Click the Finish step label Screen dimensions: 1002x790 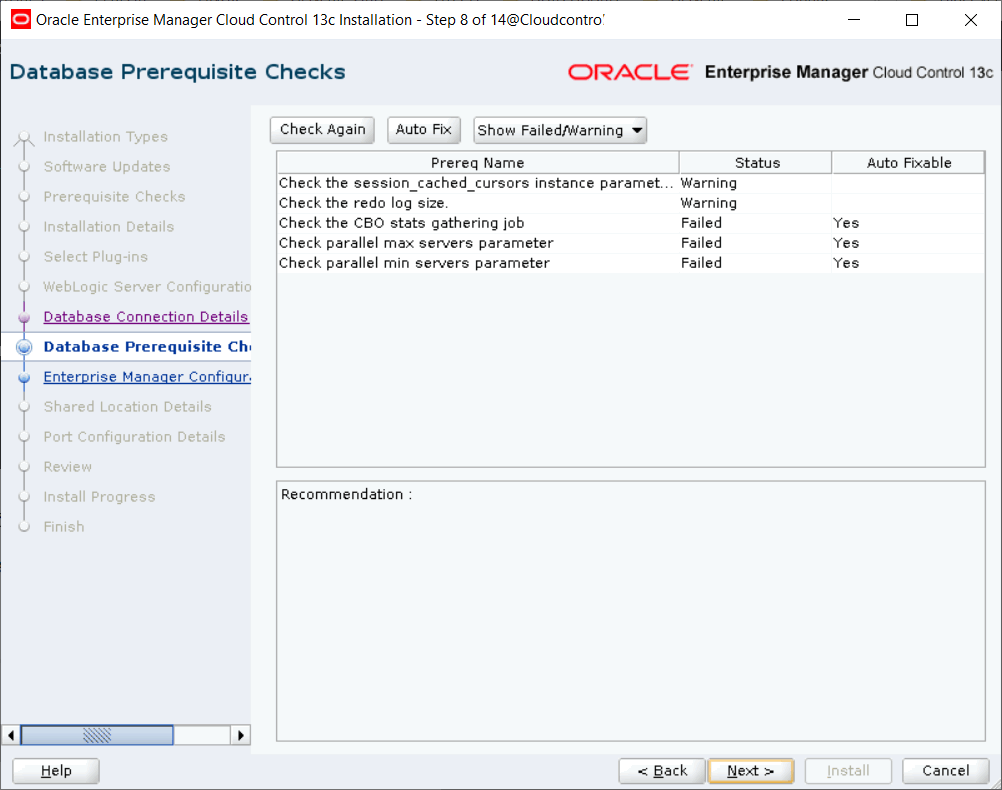[x=64, y=527]
